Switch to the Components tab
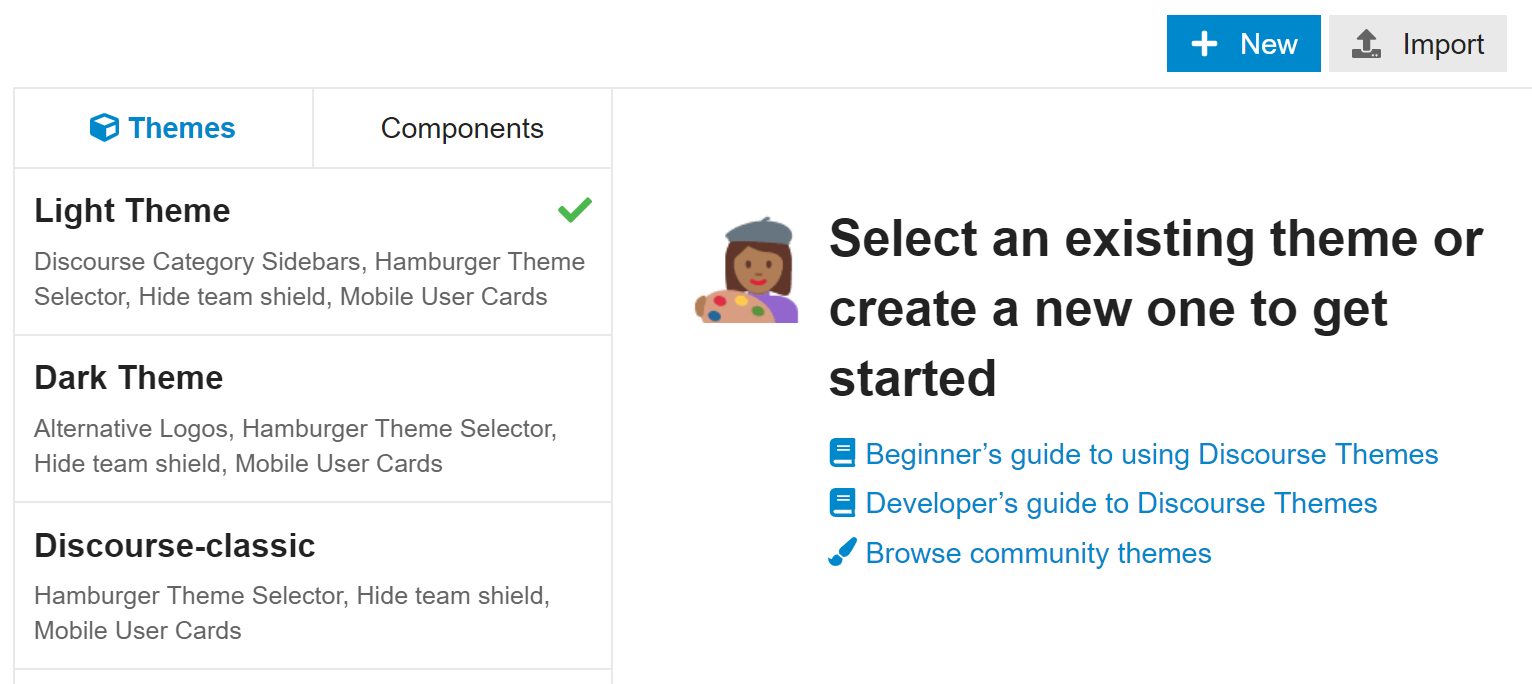 click(462, 127)
